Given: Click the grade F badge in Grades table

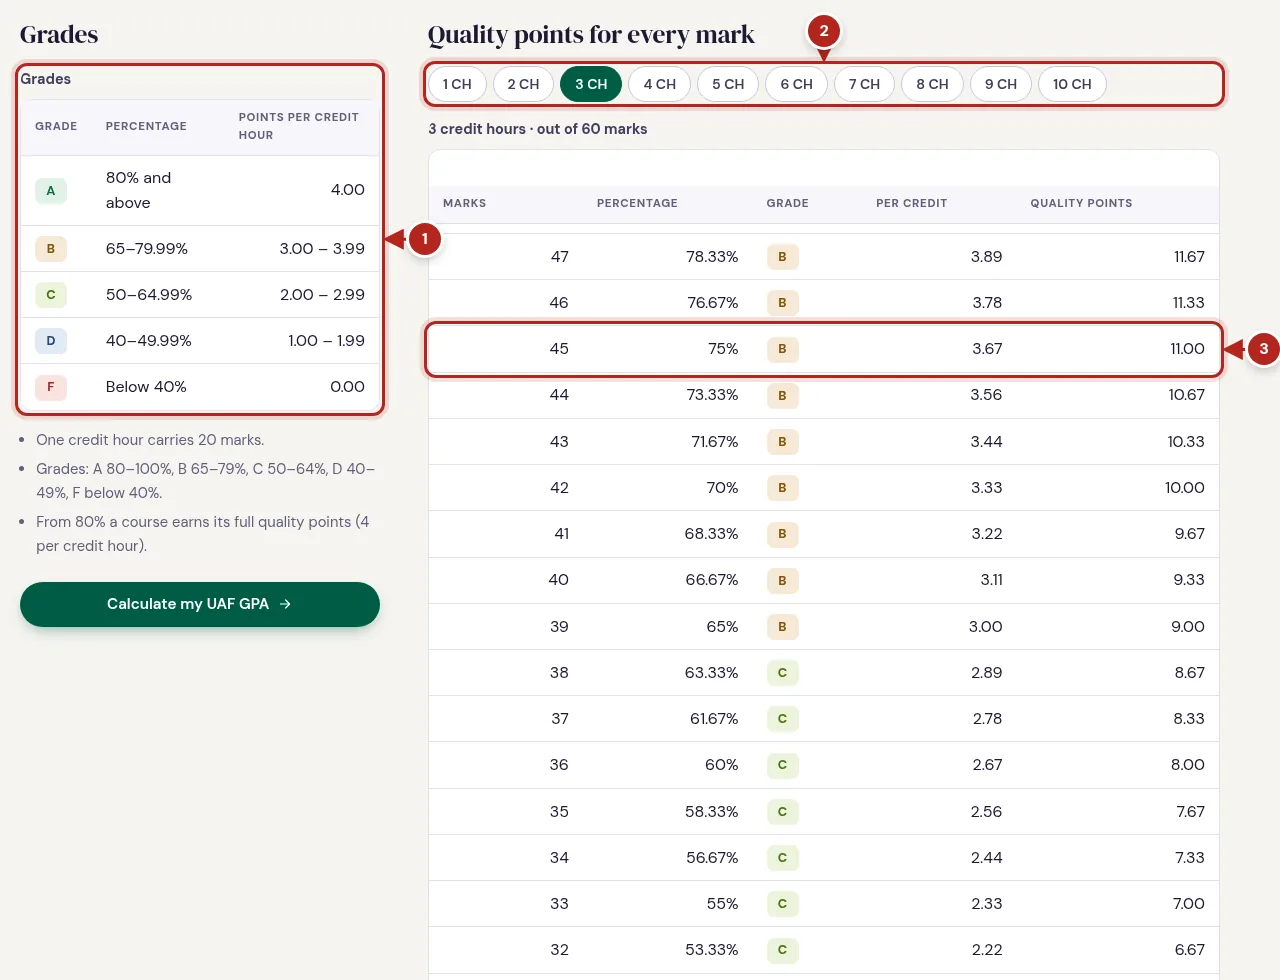Looking at the screenshot, I should pos(51,387).
